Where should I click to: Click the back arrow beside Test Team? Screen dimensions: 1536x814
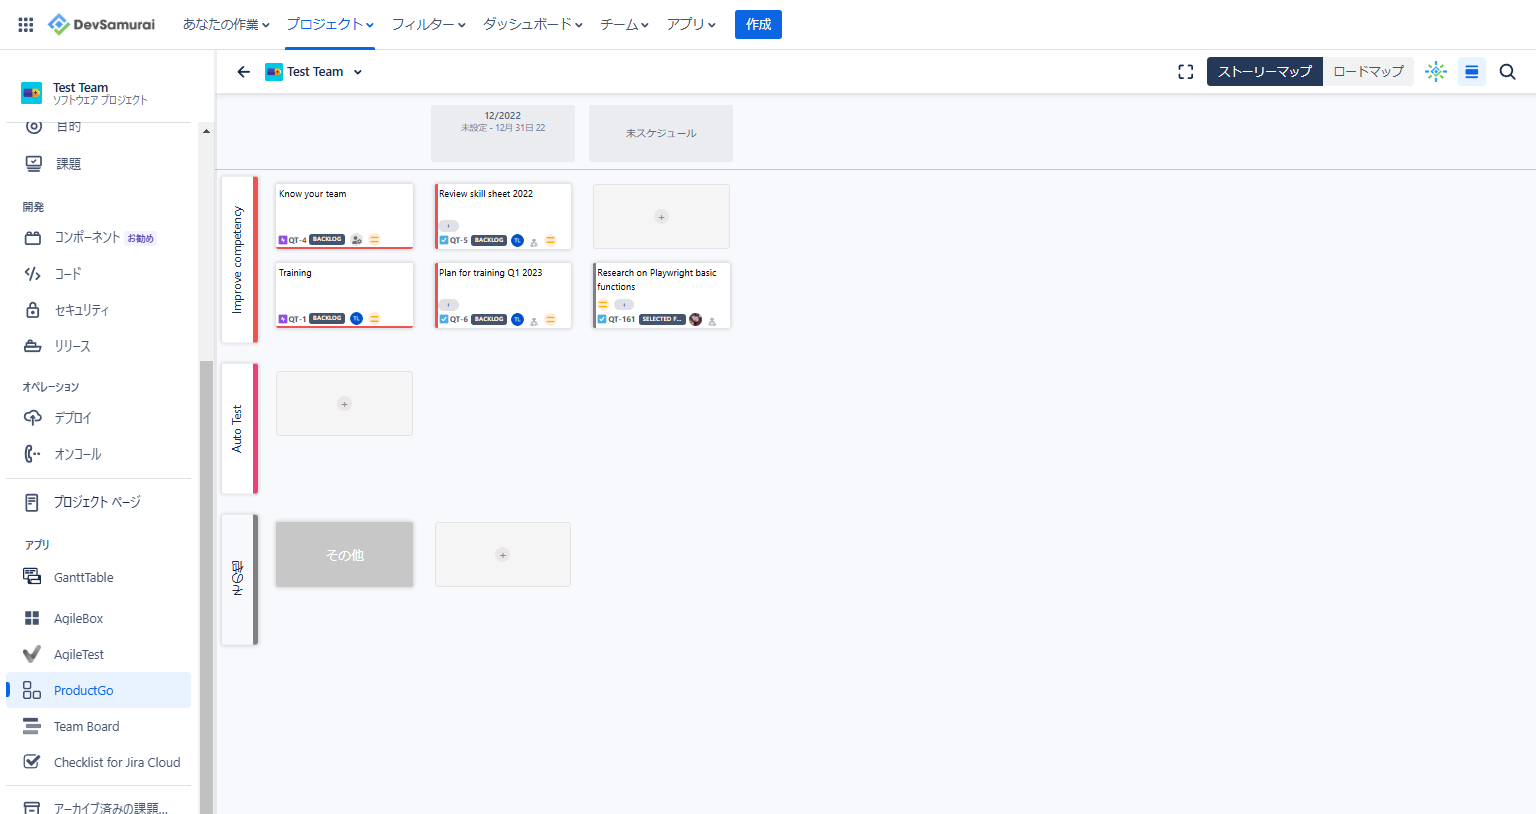click(x=243, y=72)
